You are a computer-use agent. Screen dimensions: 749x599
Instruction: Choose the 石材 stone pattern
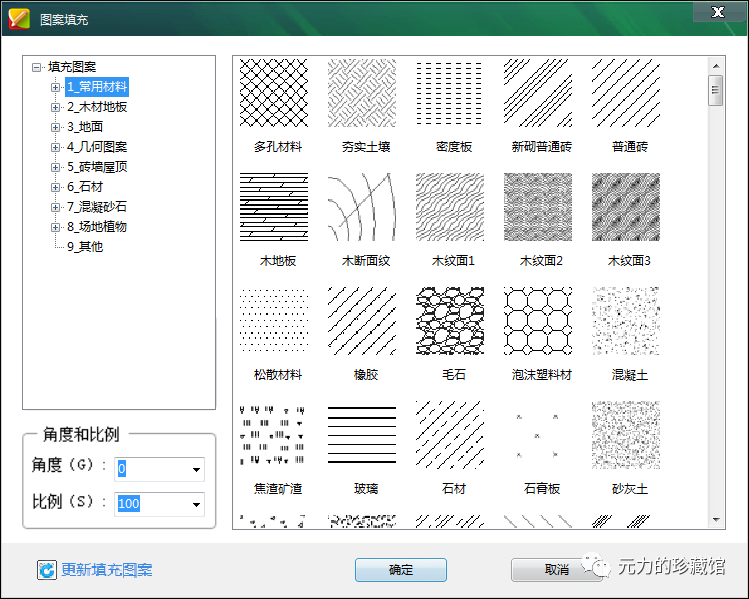pos(449,435)
